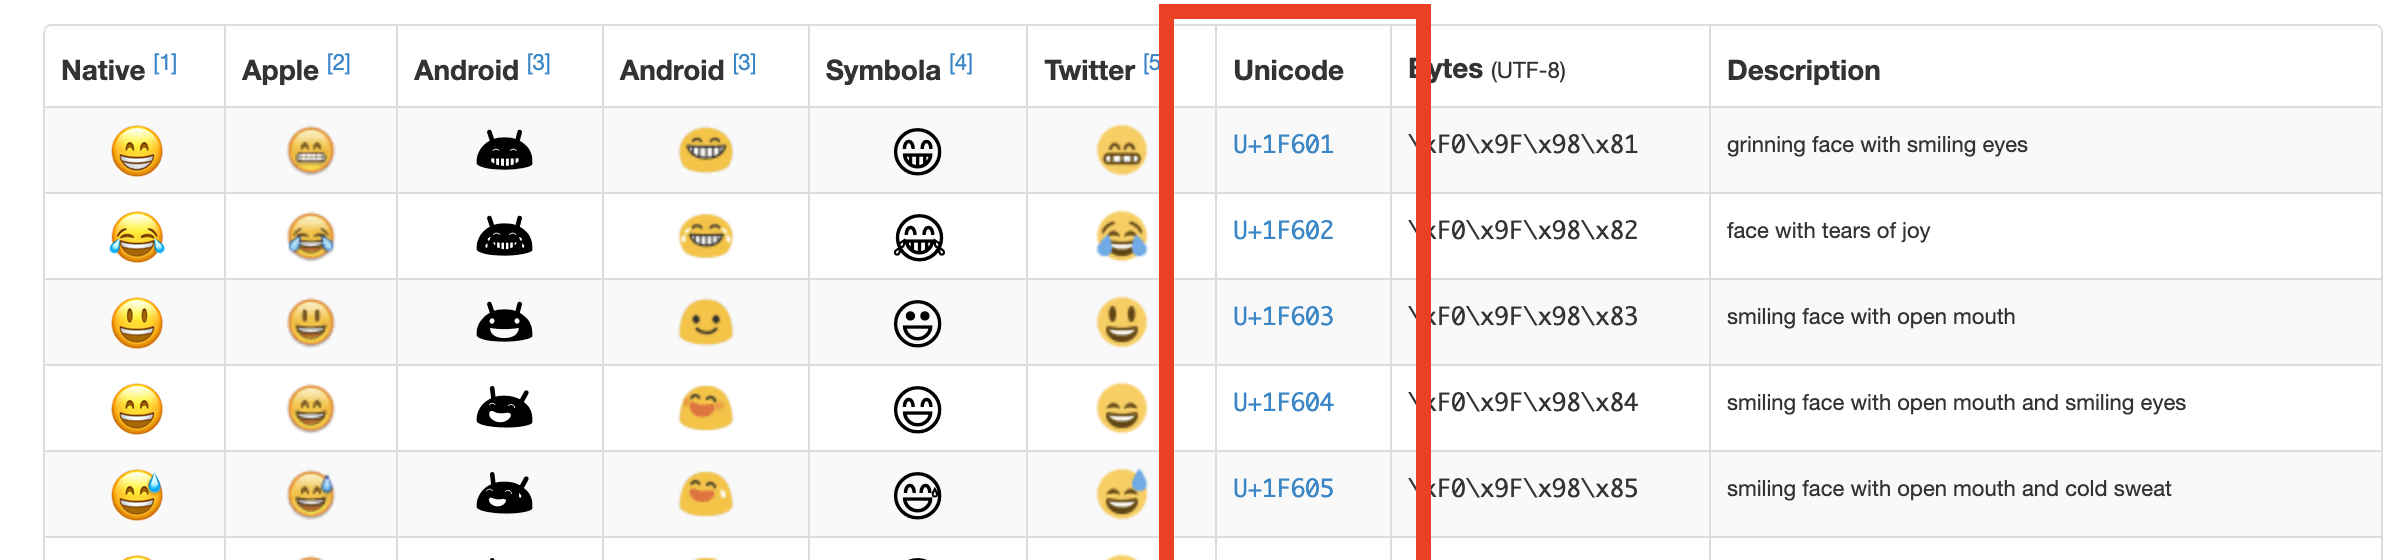Follow the U+1F605 code point link
The image size is (2406, 560).
tap(1283, 489)
